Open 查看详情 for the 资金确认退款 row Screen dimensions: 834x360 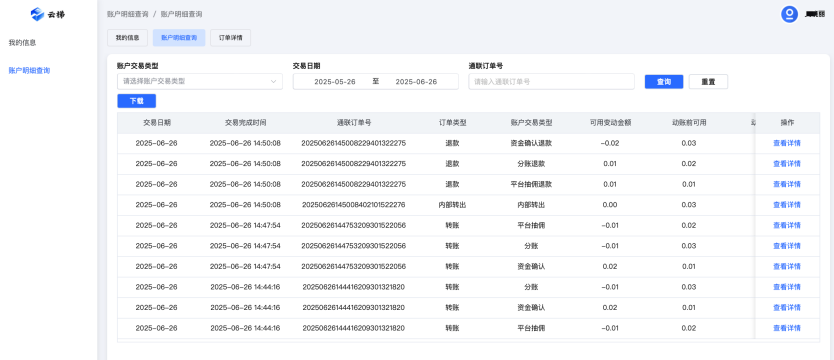[787, 143]
